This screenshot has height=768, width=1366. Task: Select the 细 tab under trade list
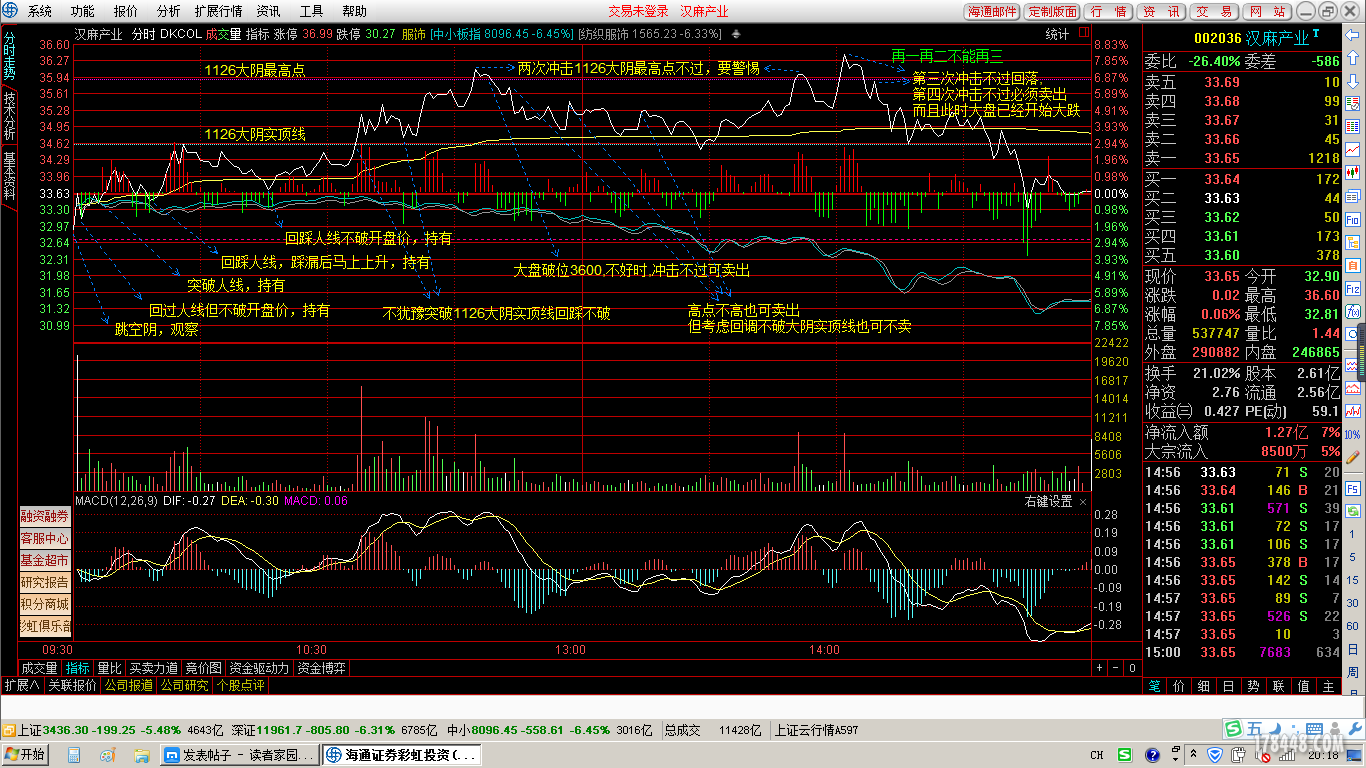(x=1203, y=686)
